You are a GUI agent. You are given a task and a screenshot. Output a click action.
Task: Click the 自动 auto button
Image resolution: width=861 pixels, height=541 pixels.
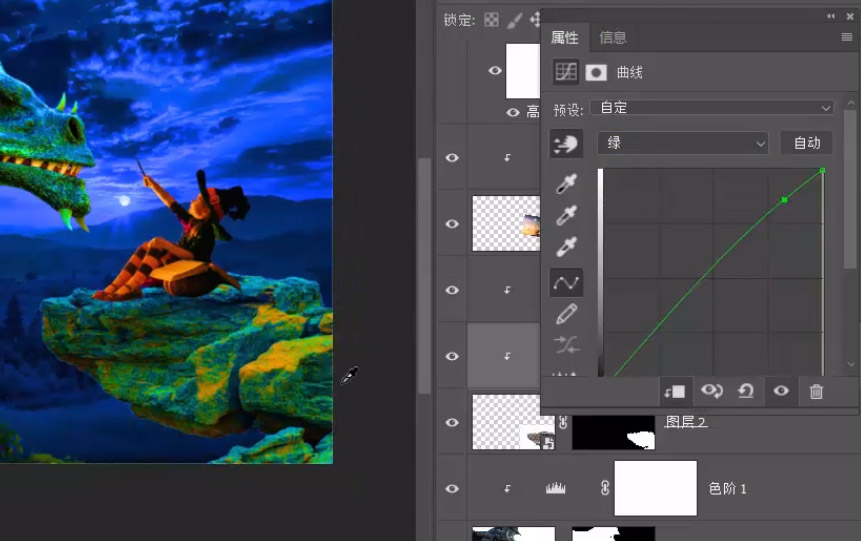pos(807,143)
